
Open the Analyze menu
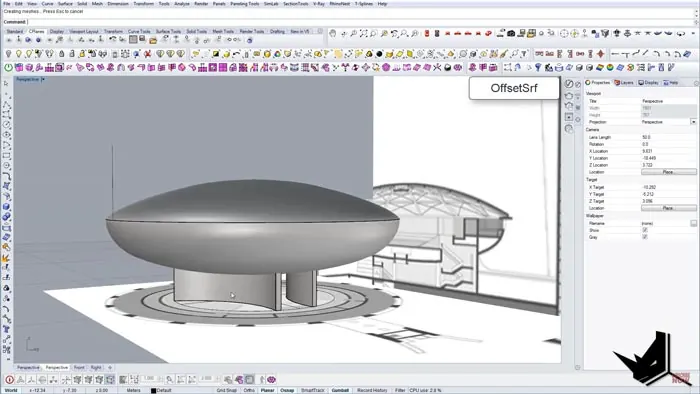tap(182, 4)
